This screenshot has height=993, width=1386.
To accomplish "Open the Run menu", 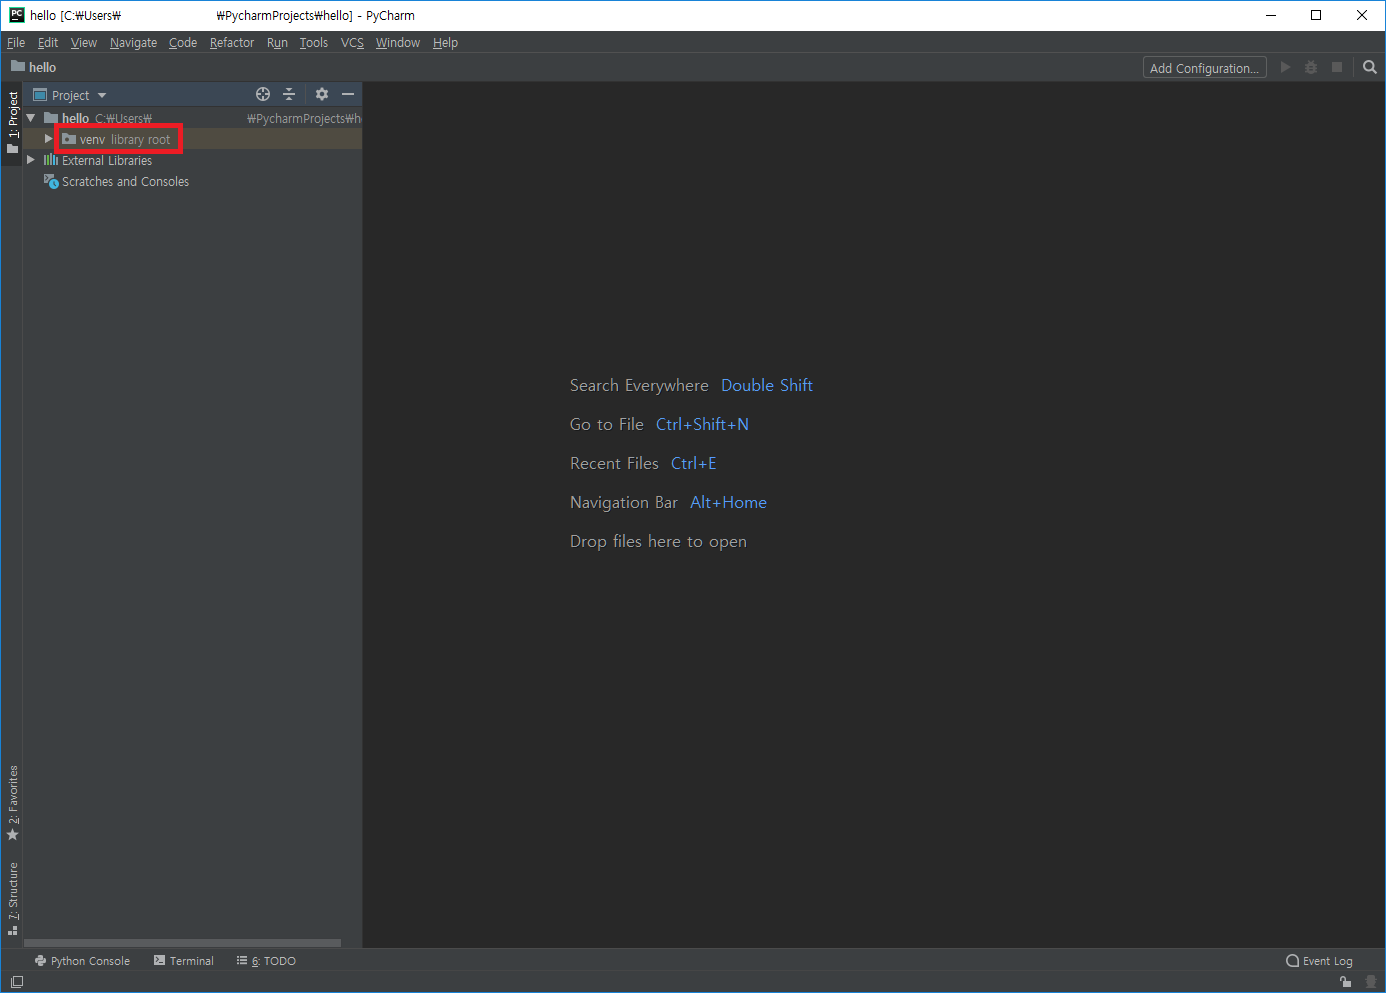I will pos(277,42).
